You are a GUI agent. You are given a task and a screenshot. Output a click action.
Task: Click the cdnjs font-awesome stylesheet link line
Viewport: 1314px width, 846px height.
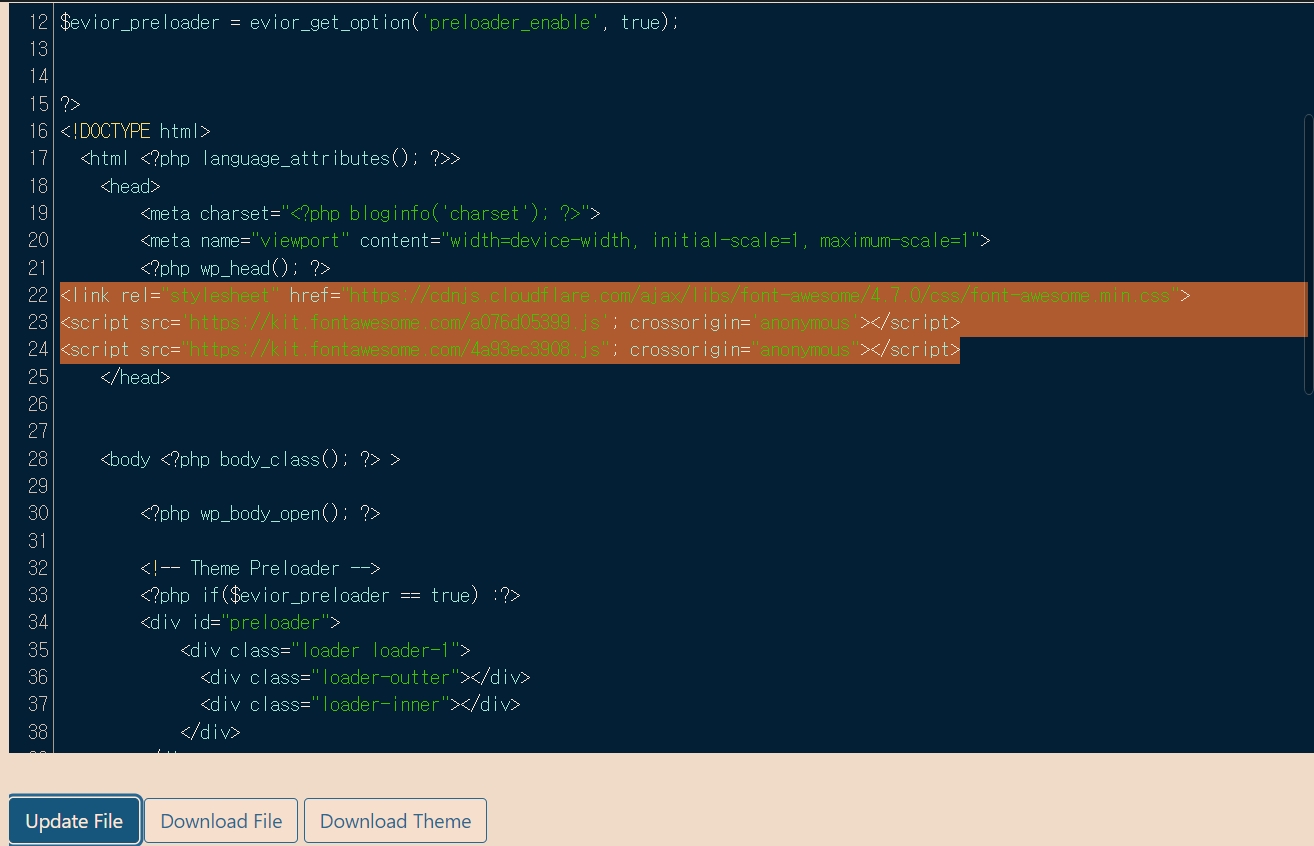[x=625, y=295]
